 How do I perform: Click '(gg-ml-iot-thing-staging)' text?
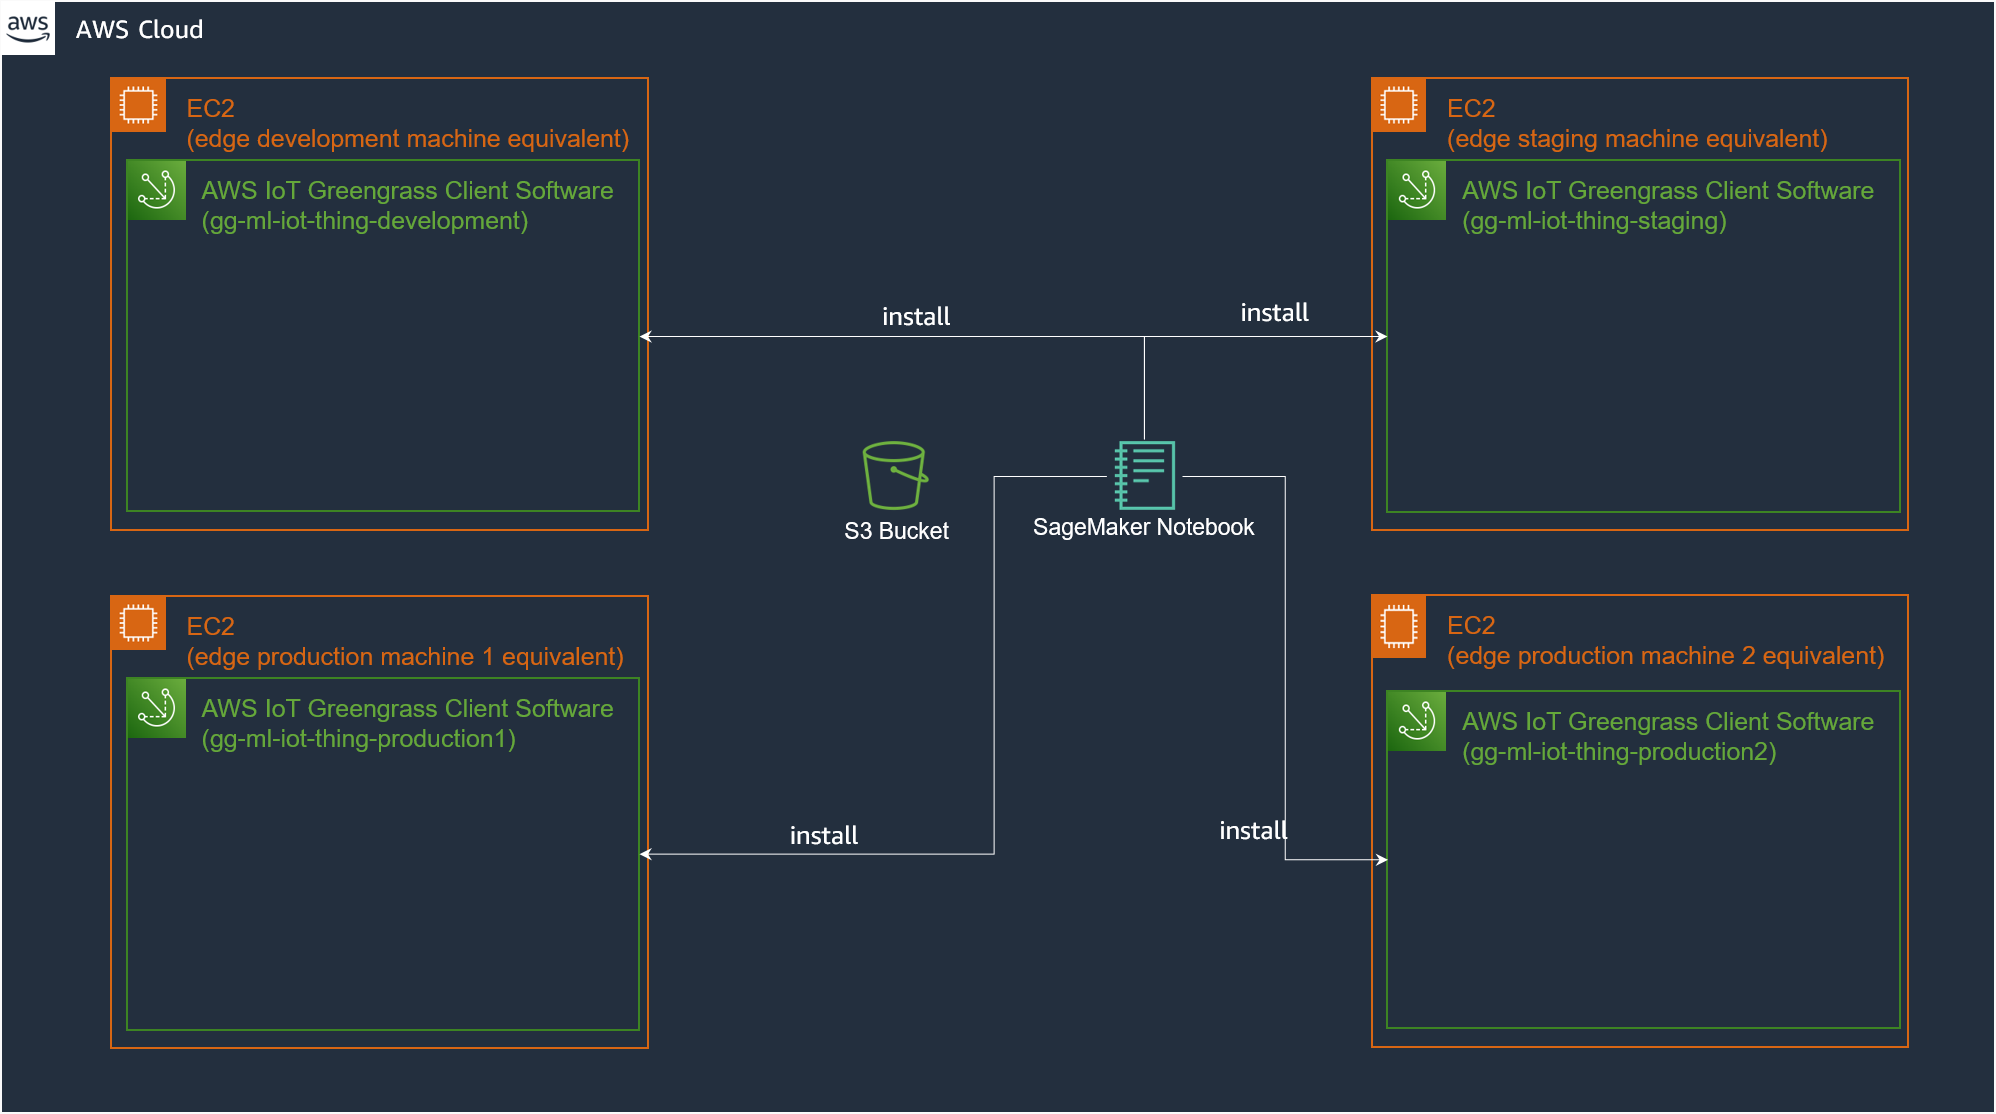coord(1594,221)
